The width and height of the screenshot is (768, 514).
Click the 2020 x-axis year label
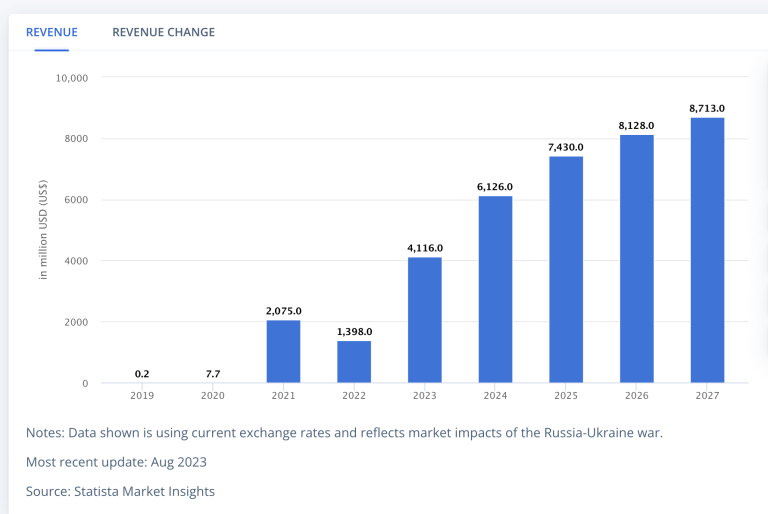tap(213, 396)
